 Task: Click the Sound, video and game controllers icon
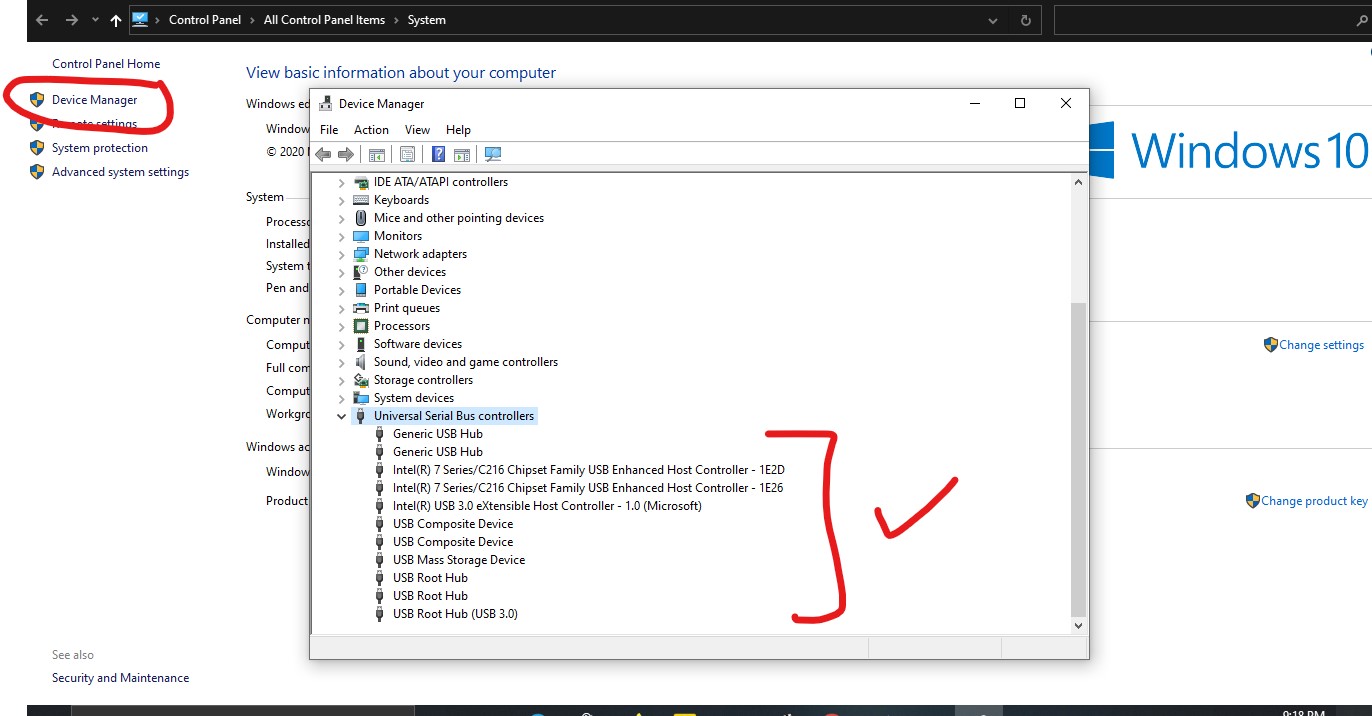pos(361,362)
